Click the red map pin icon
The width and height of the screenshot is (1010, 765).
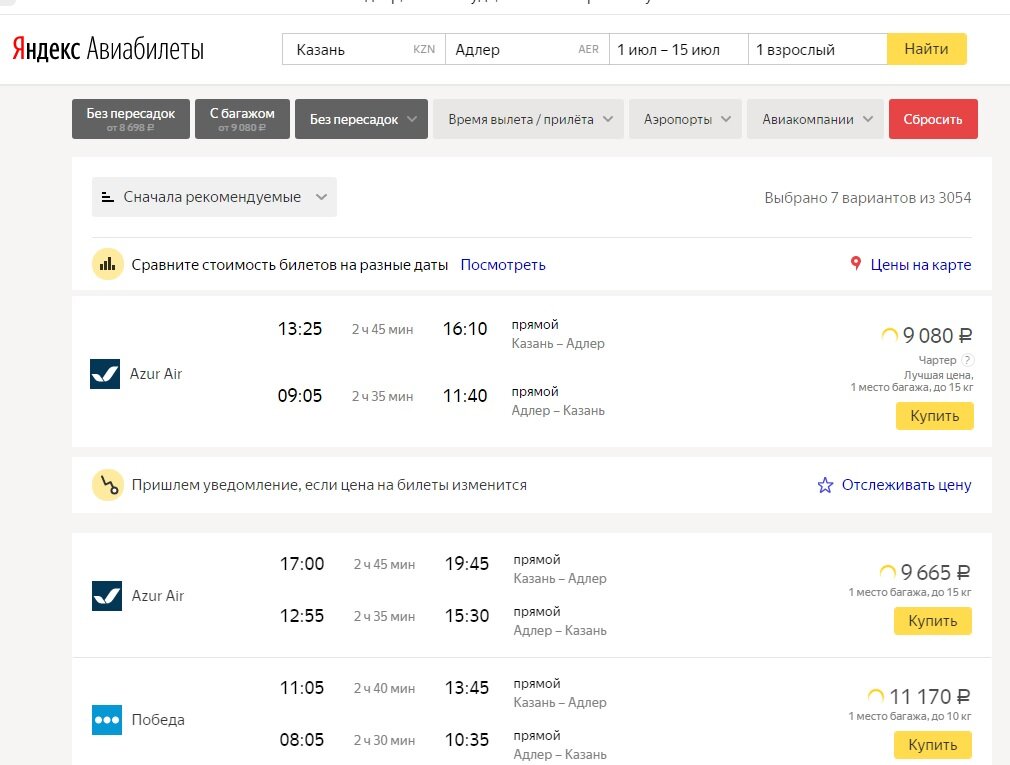click(855, 263)
